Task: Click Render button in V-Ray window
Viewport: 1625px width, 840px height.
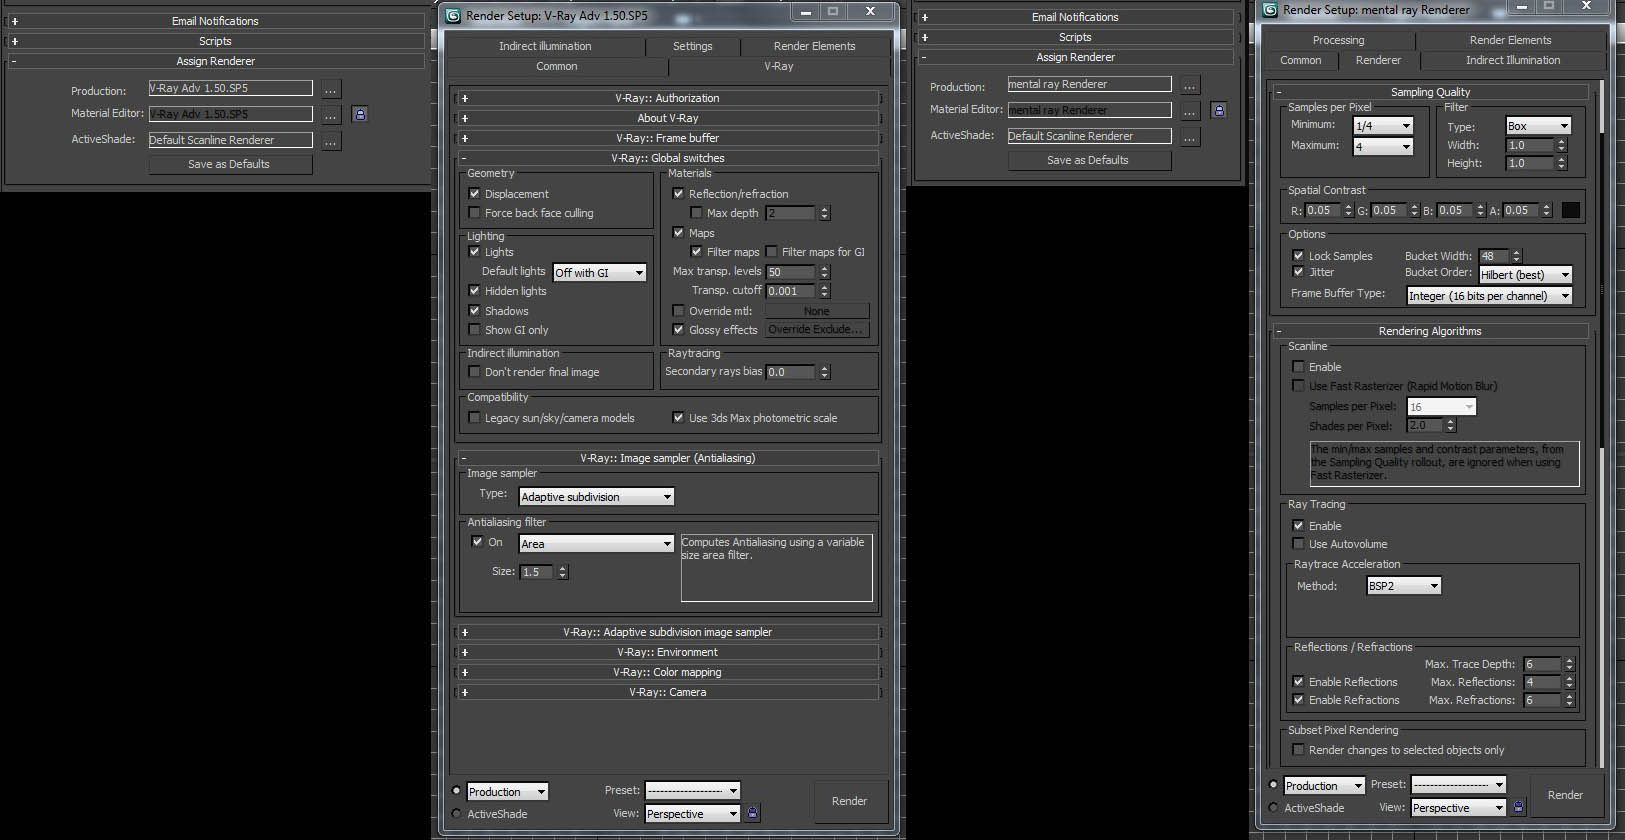Action: point(849,801)
